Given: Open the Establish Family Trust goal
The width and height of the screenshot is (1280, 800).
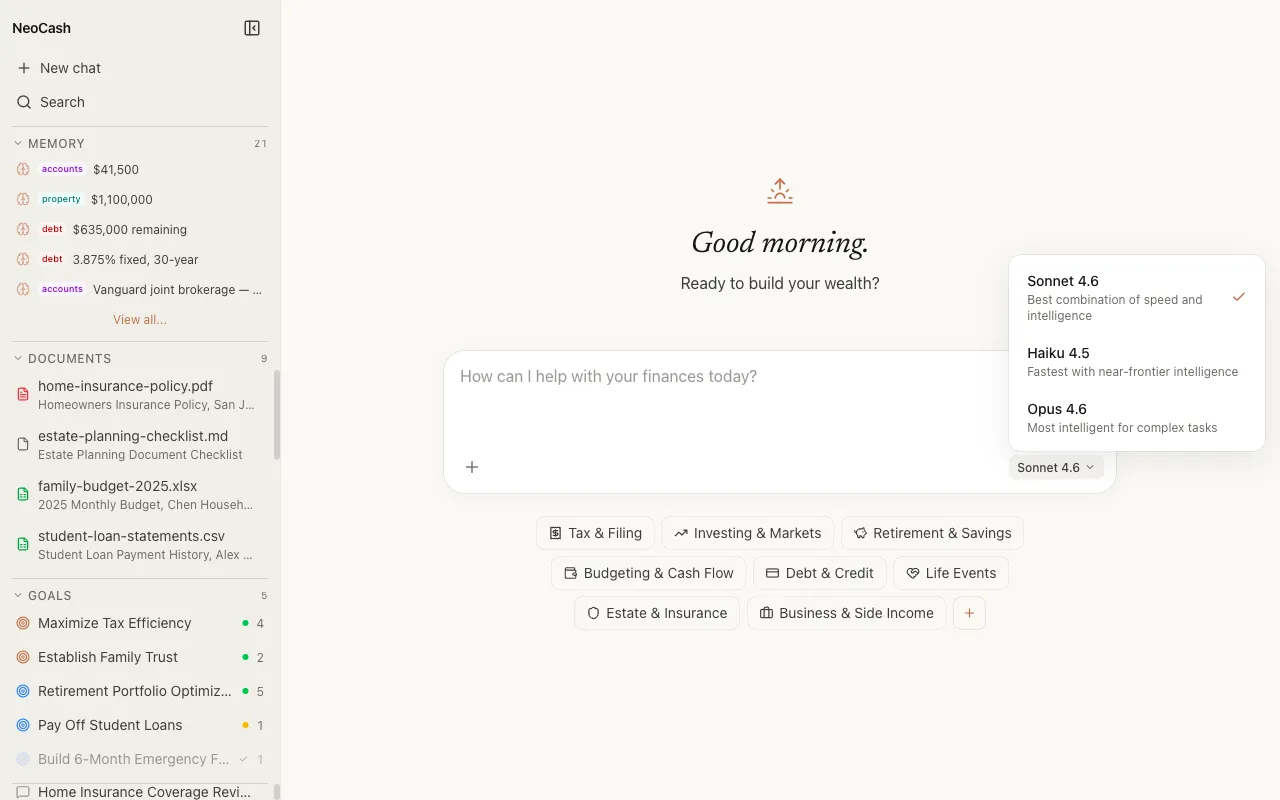Looking at the screenshot, I should 108,657.
